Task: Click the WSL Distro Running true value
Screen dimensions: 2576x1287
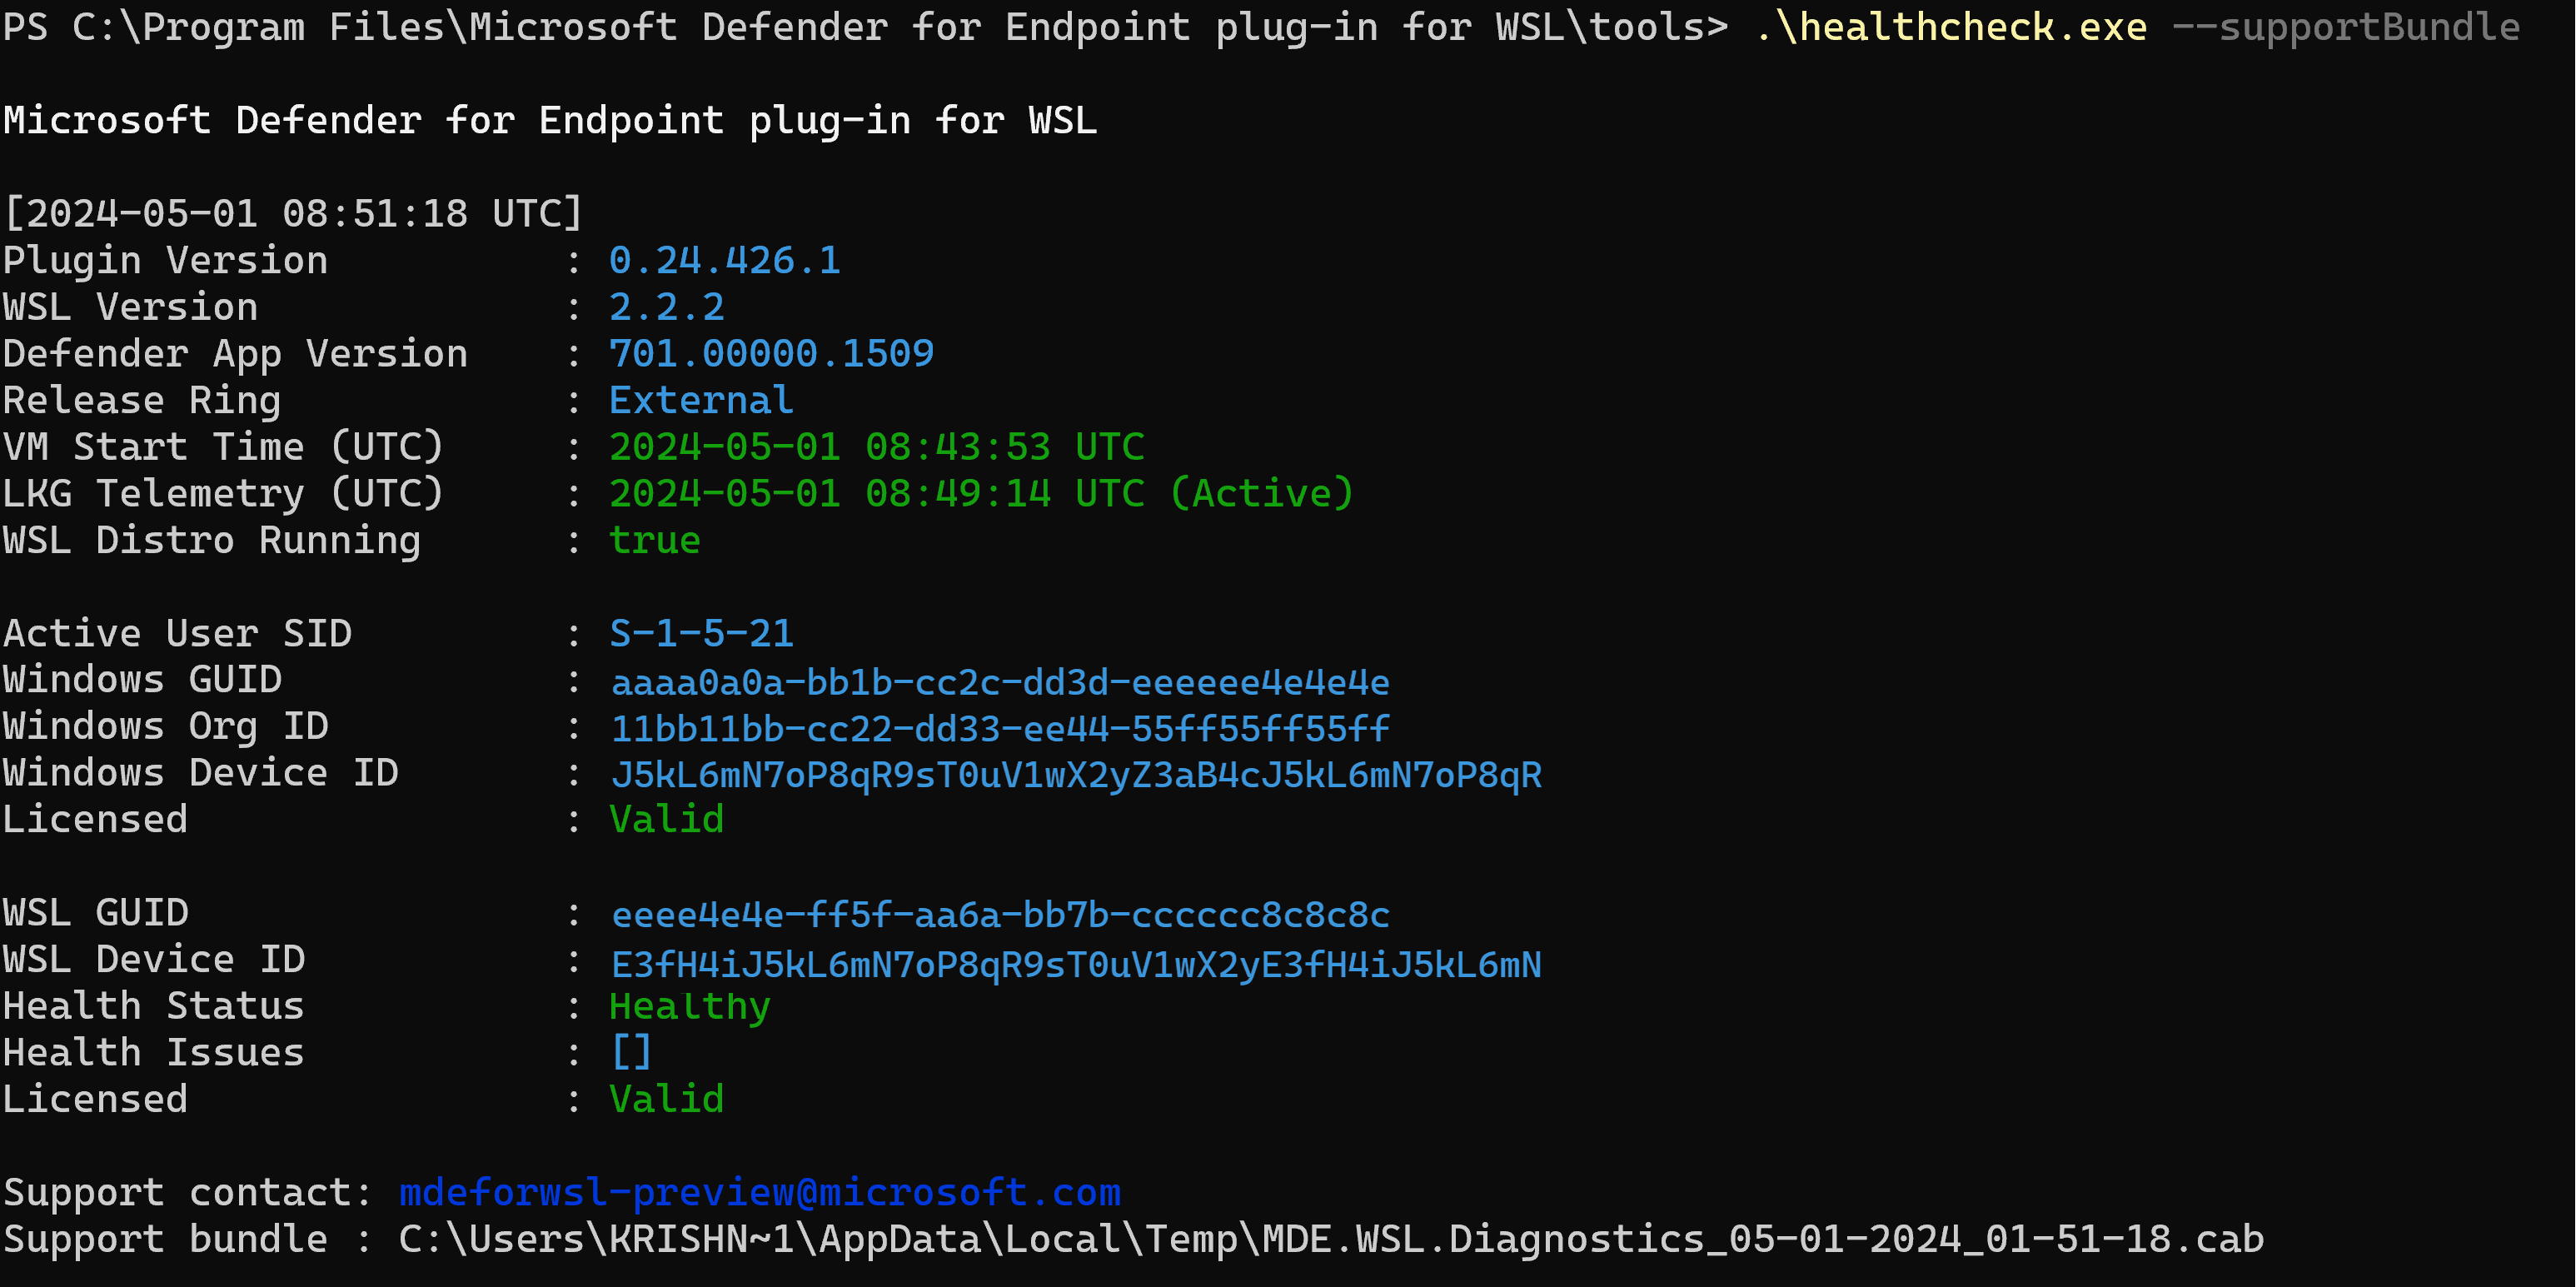Action: tap(655, 540)
